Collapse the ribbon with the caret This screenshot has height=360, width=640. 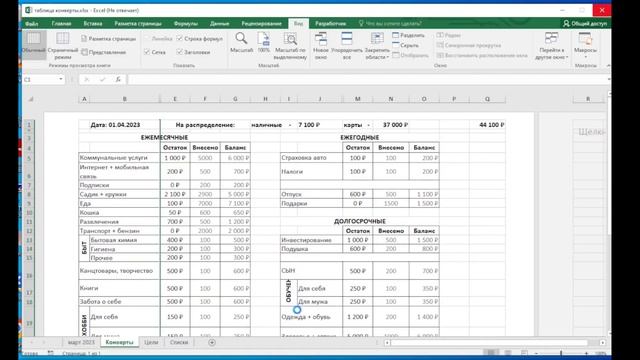[608, 65]
